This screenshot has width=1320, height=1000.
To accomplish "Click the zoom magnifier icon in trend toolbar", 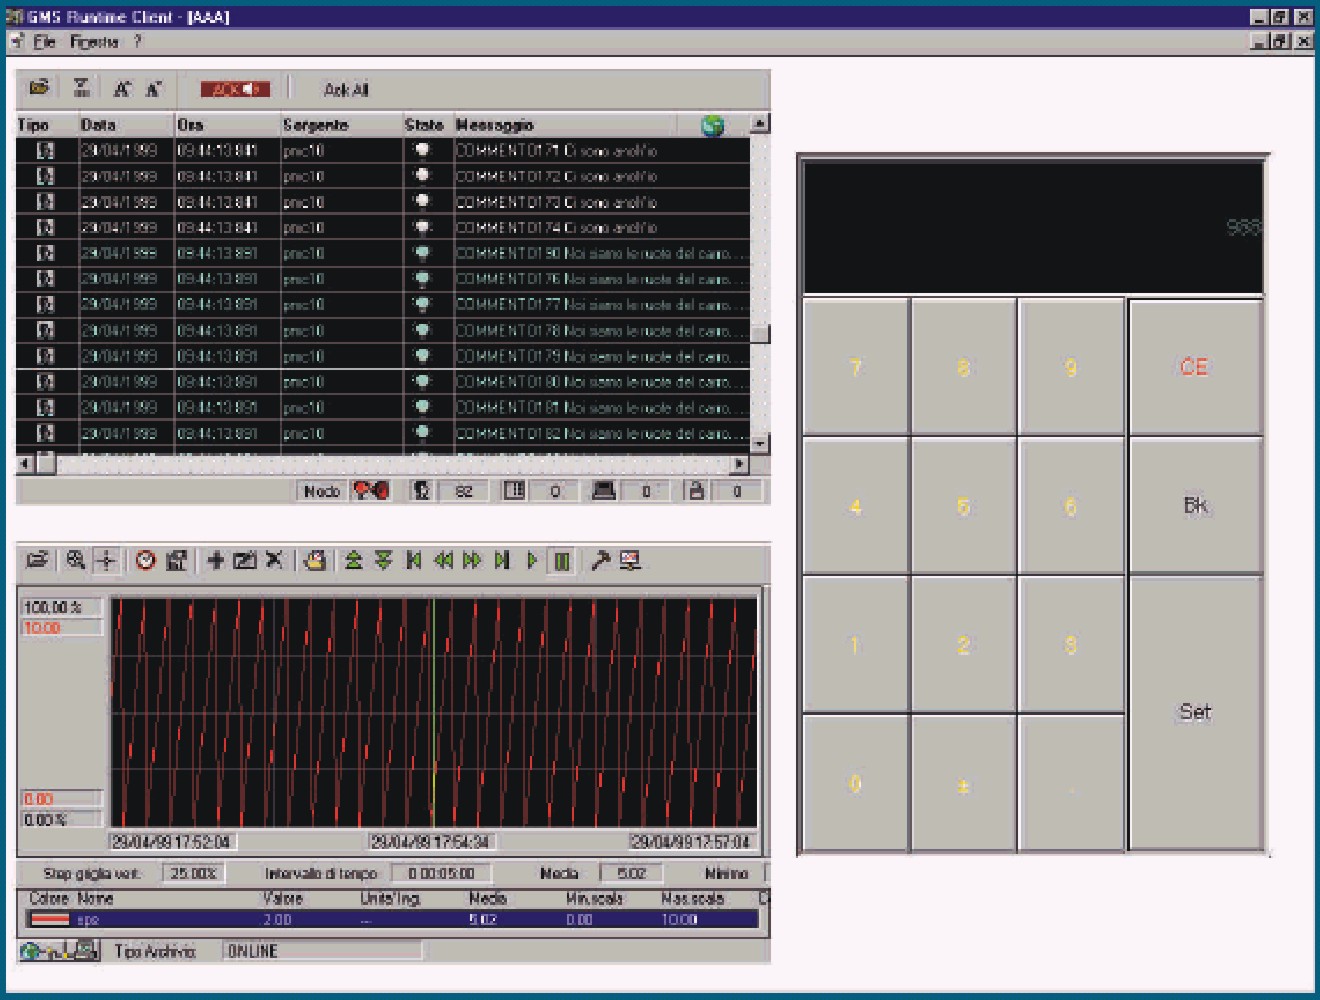I will [75, 561].
